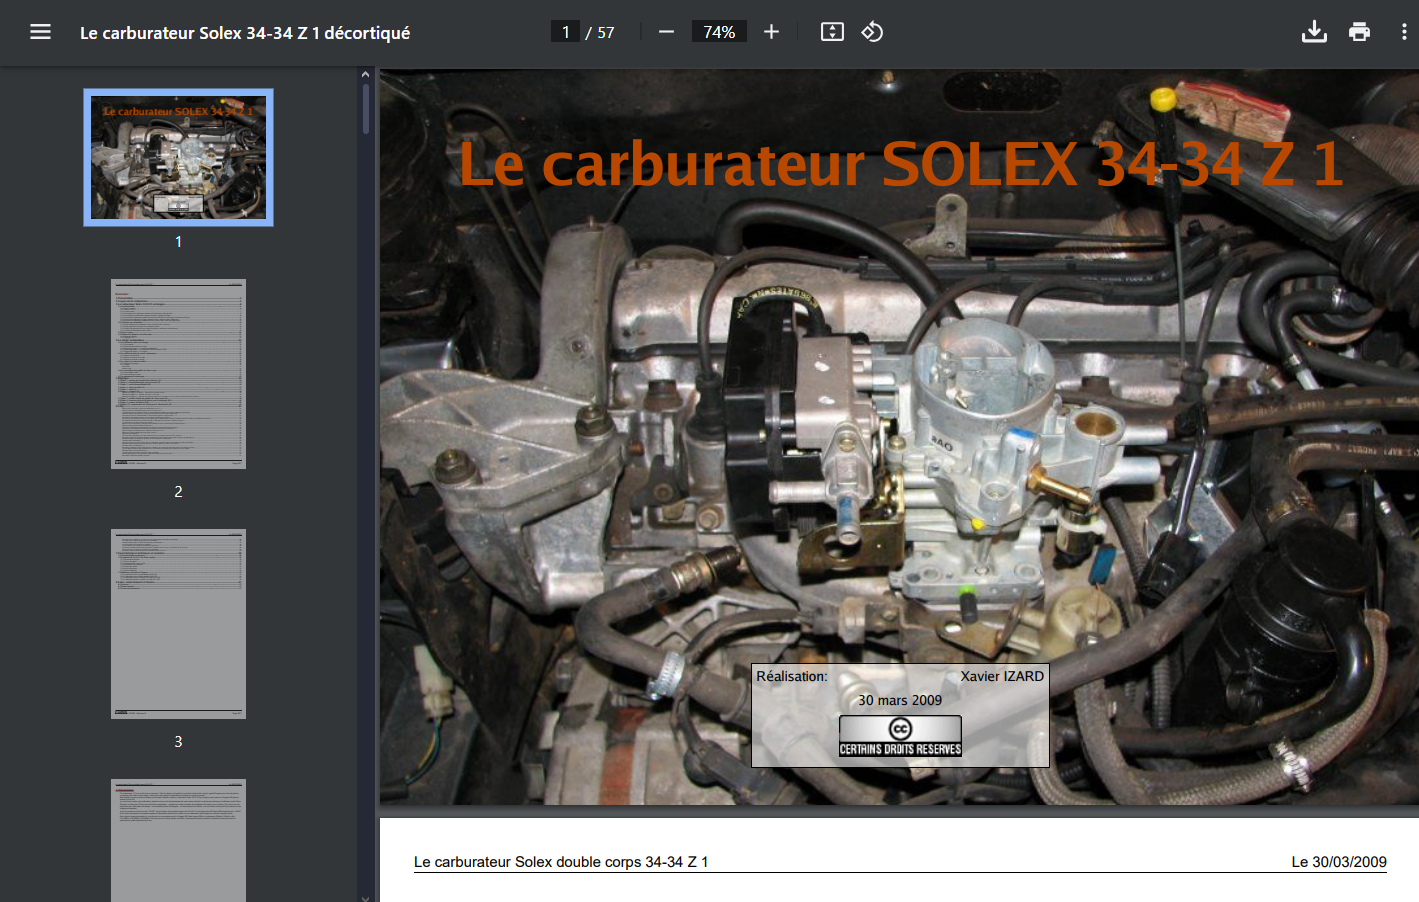
Task: Click the page label '2' under the thumbnail
Action: [x=178, y=491]
